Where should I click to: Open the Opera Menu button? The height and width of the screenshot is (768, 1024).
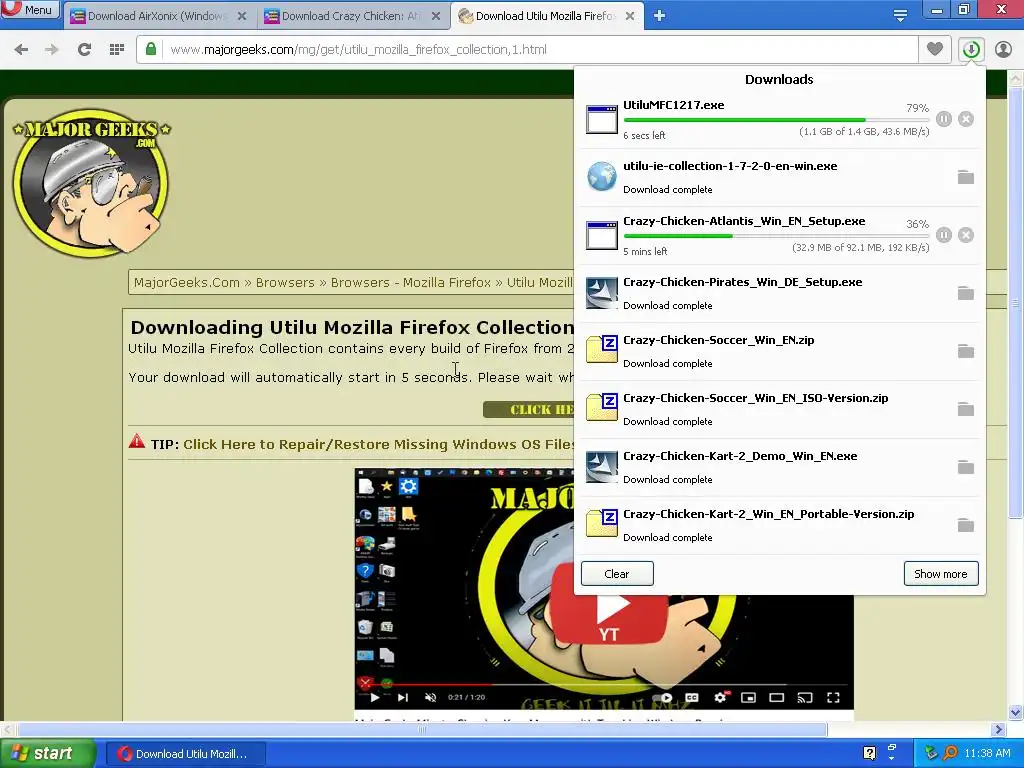(30, 10)
